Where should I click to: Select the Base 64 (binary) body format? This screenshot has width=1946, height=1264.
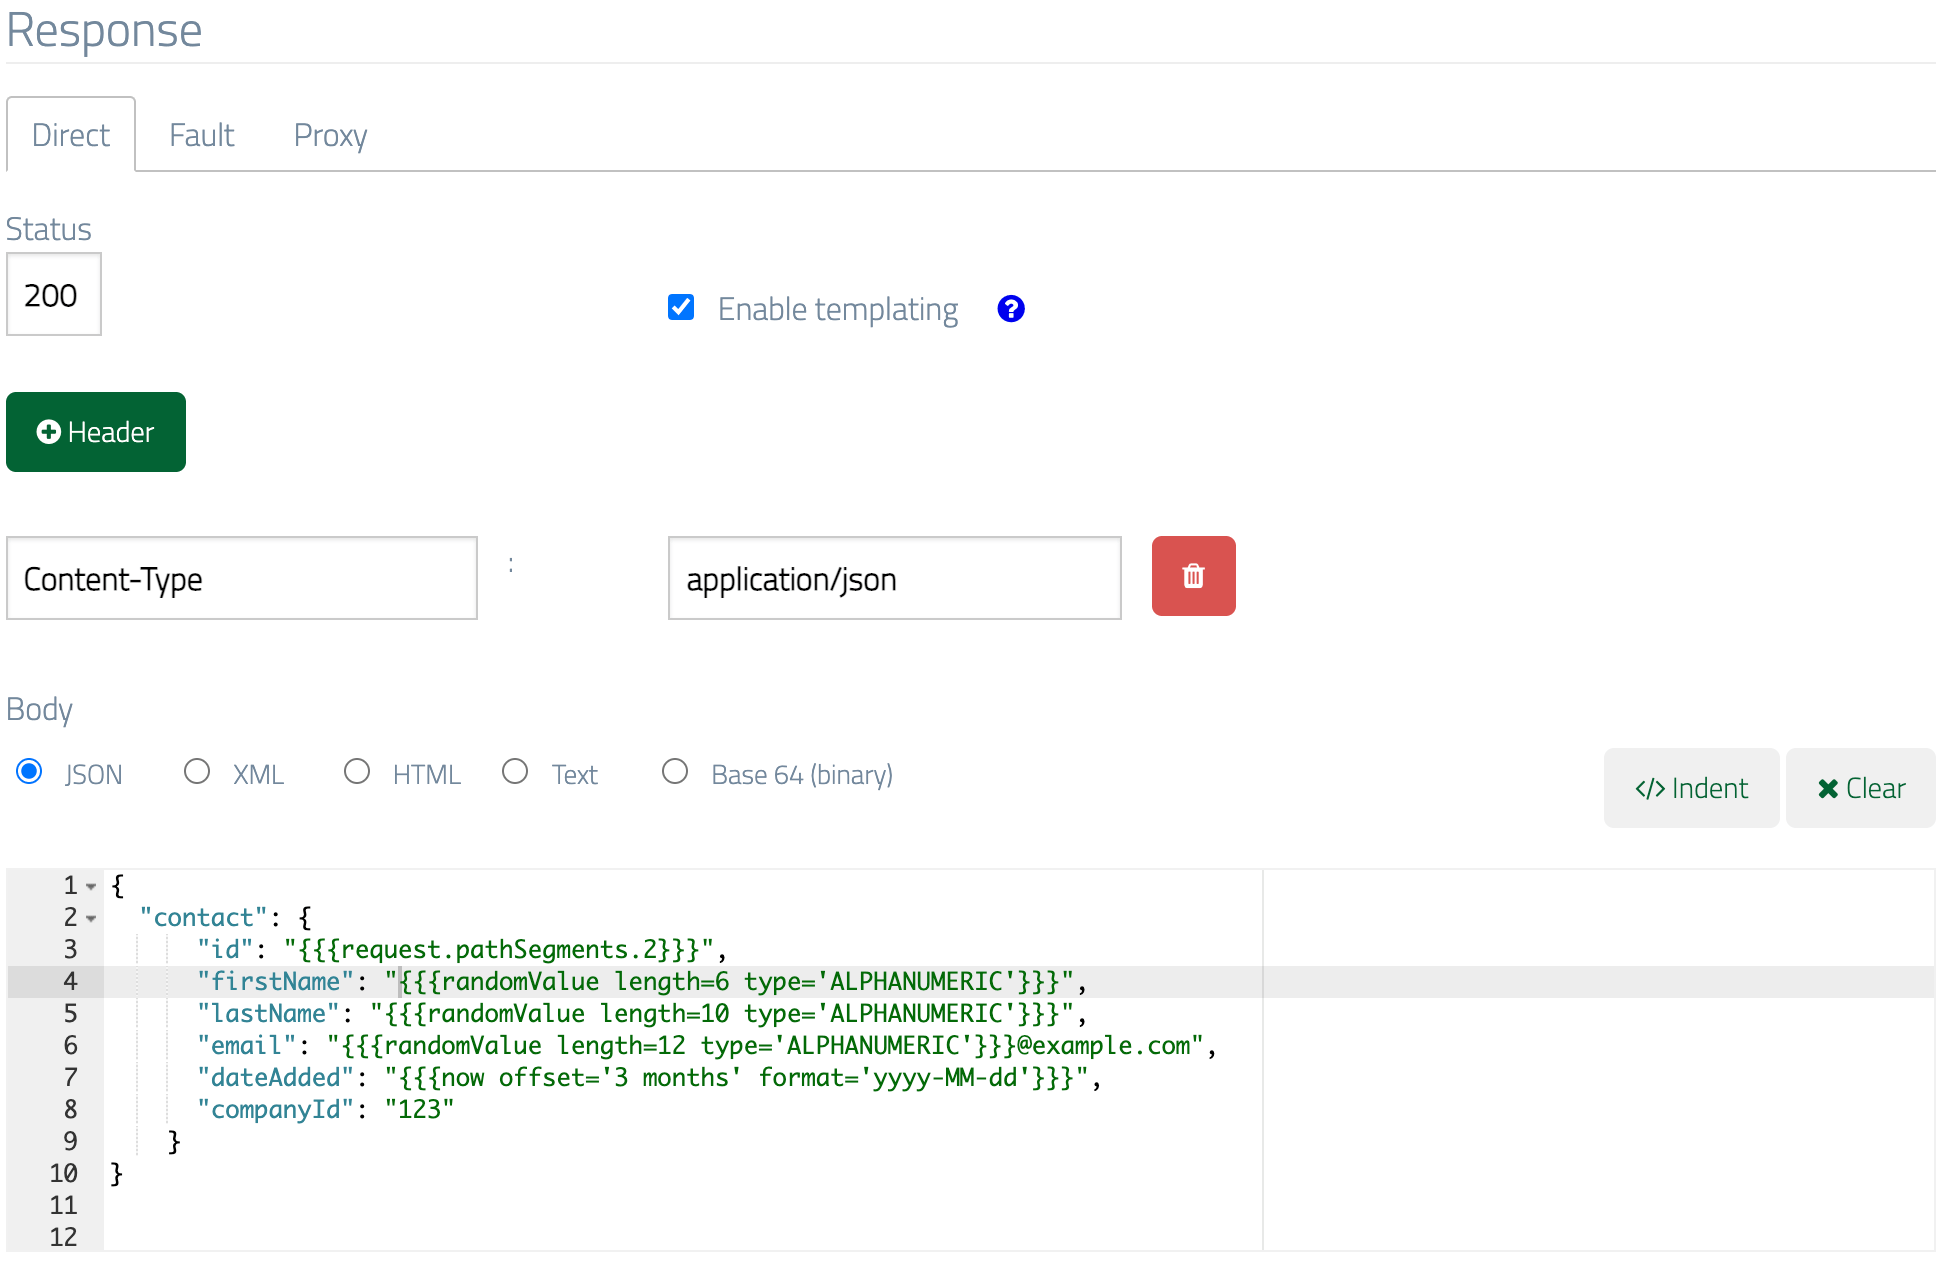click(675, 771)
